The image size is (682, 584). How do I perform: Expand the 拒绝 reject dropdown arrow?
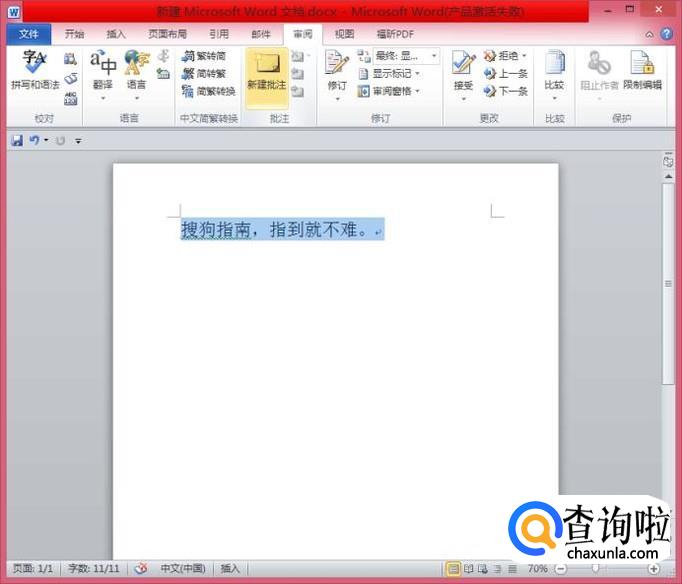525,56
